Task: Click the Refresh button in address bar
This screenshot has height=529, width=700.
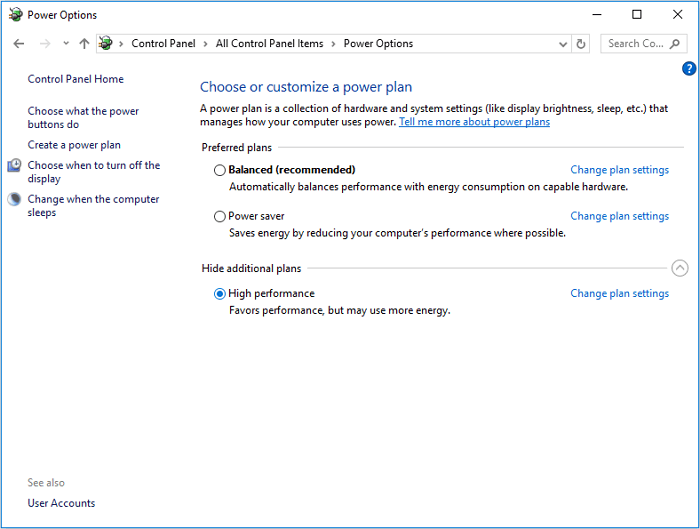Action: click(581, 44)
